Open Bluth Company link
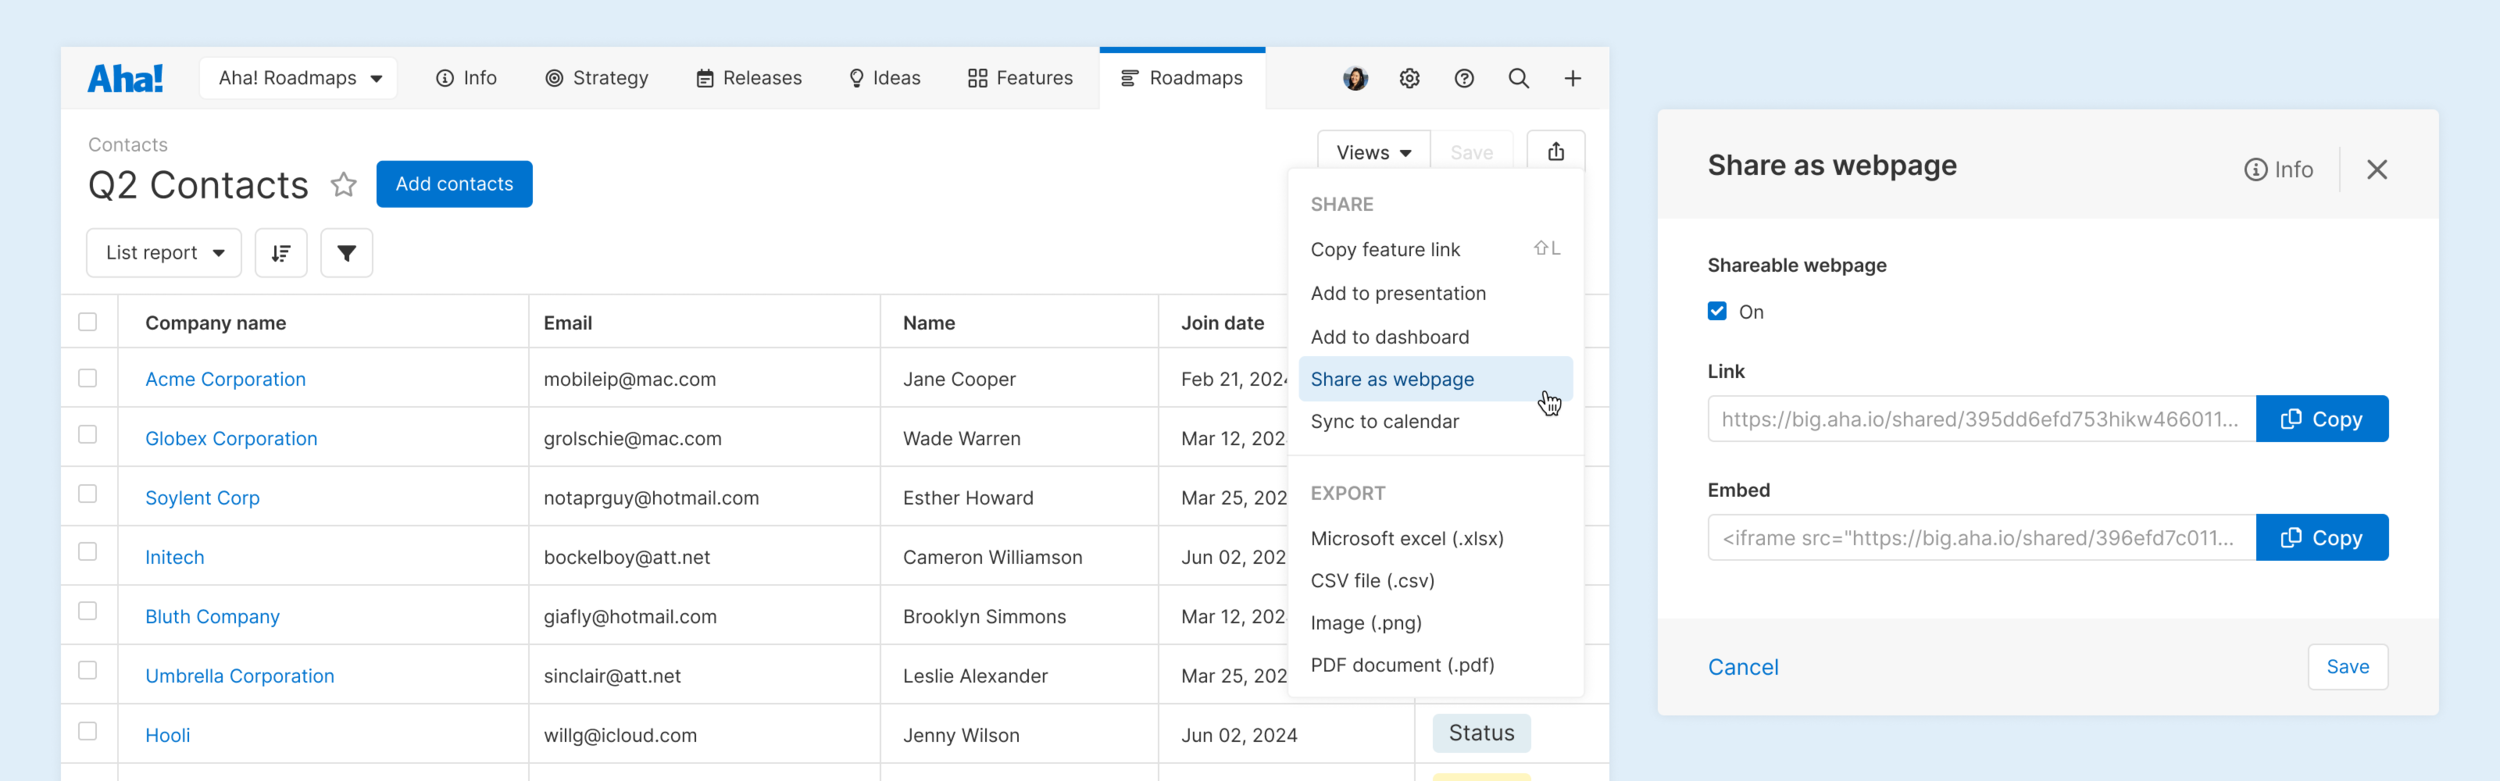 click(212, 616)
